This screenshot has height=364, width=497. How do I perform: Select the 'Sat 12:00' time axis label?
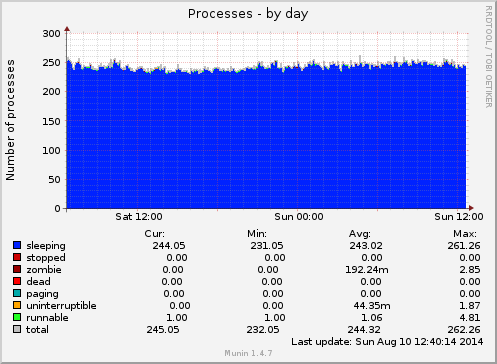[139, 217]
